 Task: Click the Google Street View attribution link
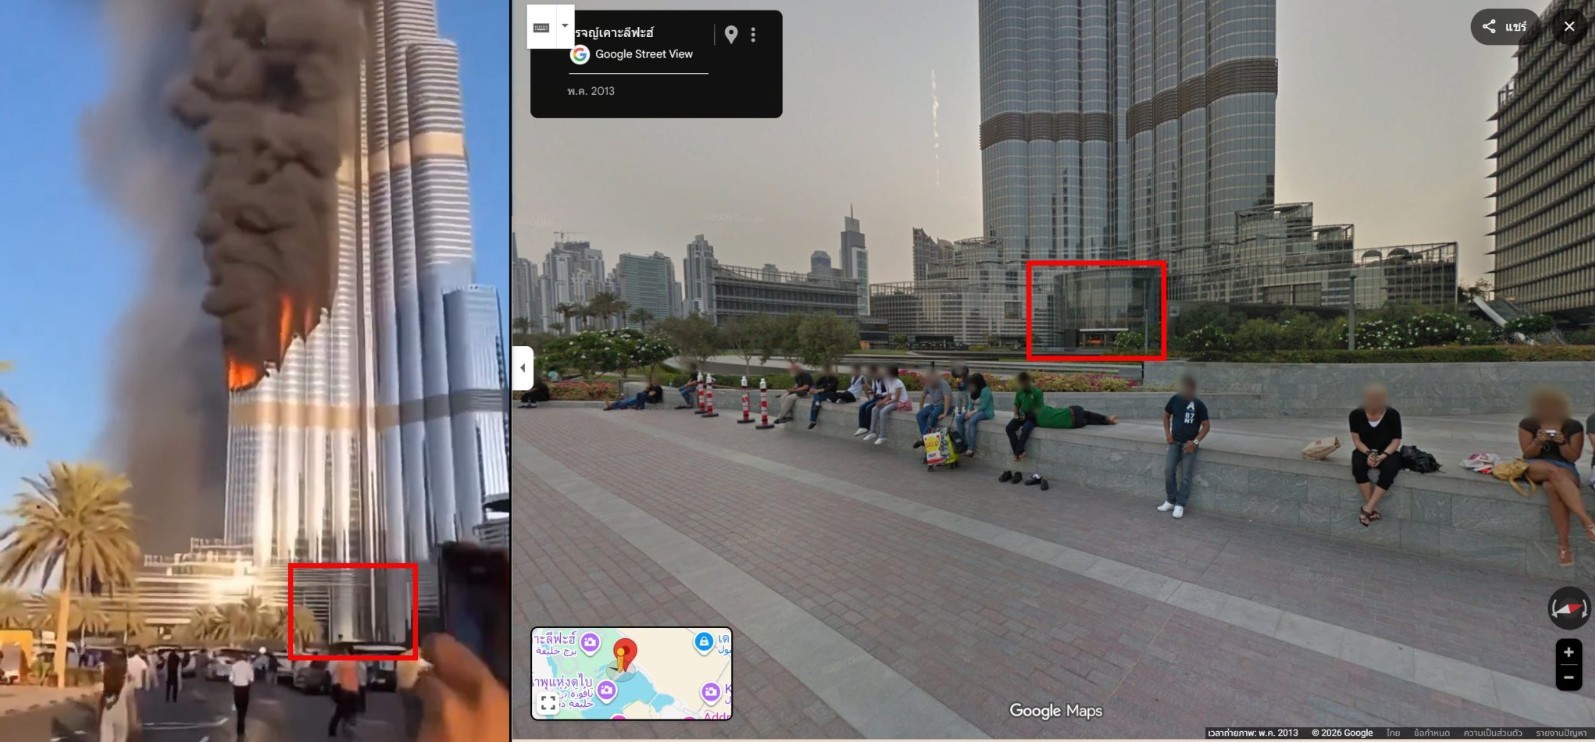(643, 54)
